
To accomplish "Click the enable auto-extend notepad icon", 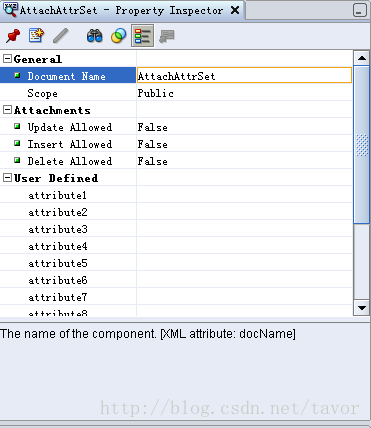I will point(36,35).
